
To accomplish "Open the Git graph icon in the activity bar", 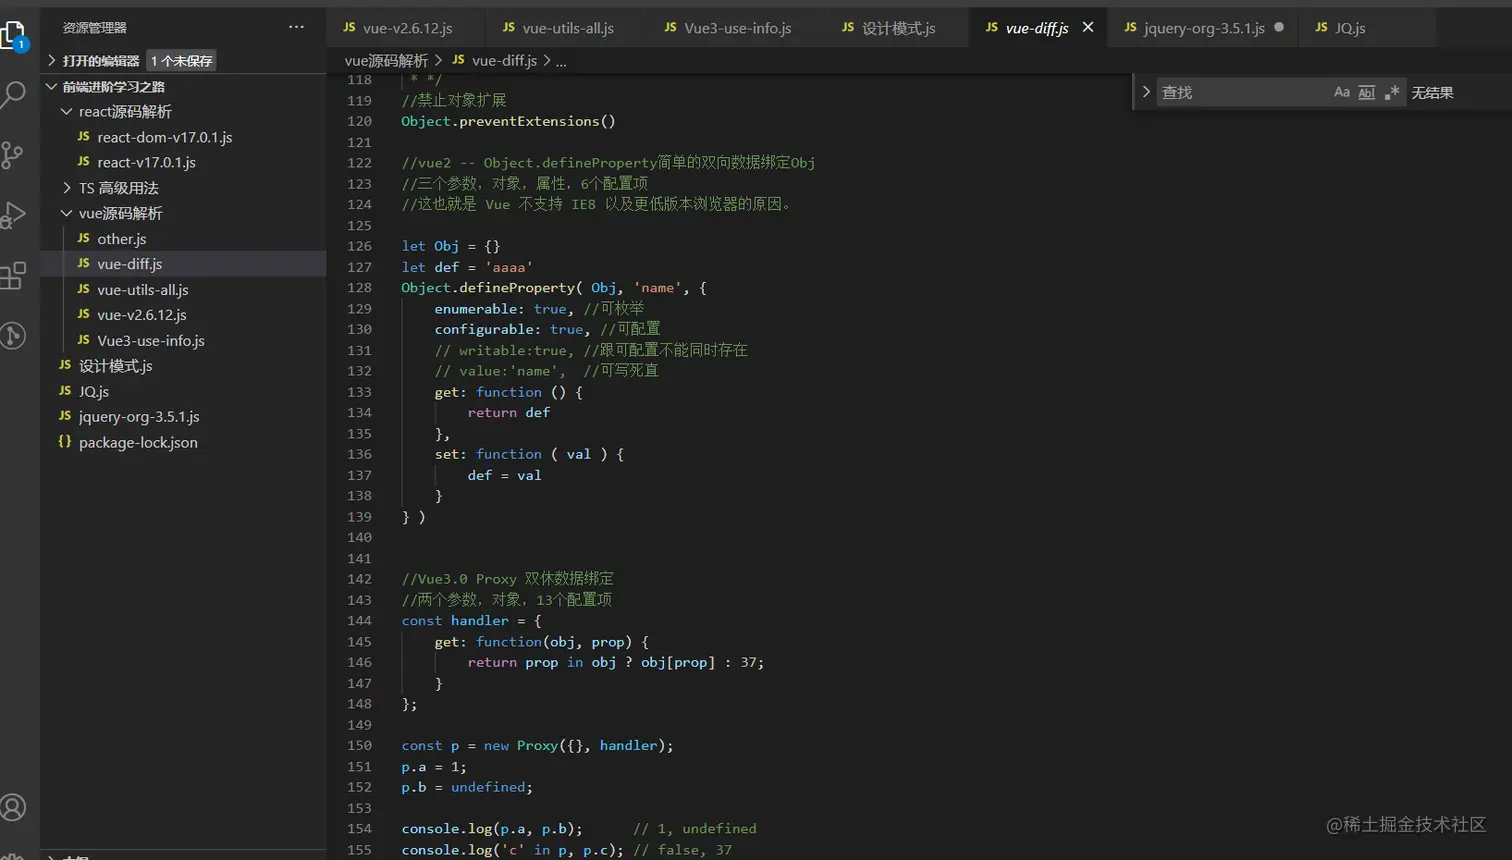I will (x=13, y=335).
